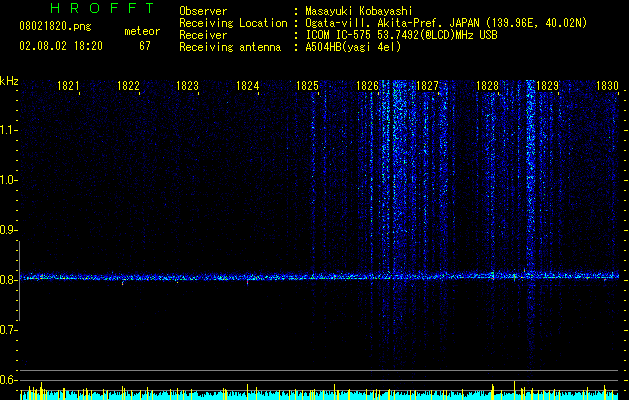The height and width of the screenshot is (400, 629).
Task: Click the Observer label
Action: (x=203, y=11)
